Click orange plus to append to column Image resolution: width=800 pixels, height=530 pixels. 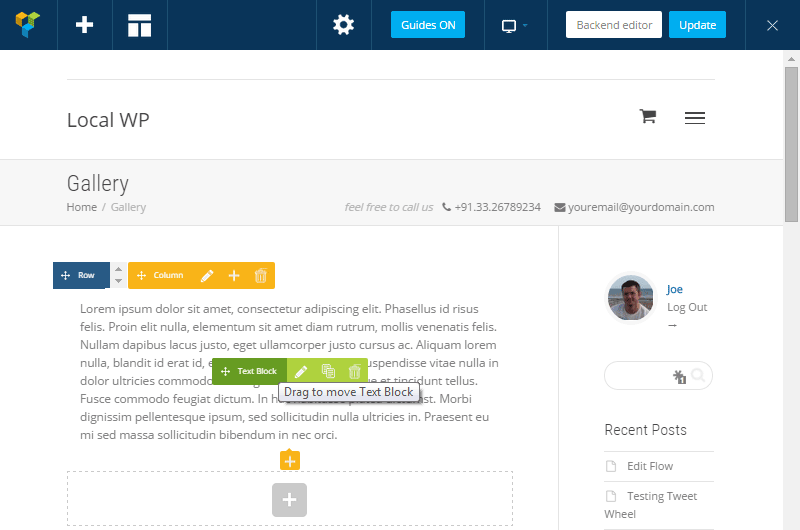click(290, 461)
